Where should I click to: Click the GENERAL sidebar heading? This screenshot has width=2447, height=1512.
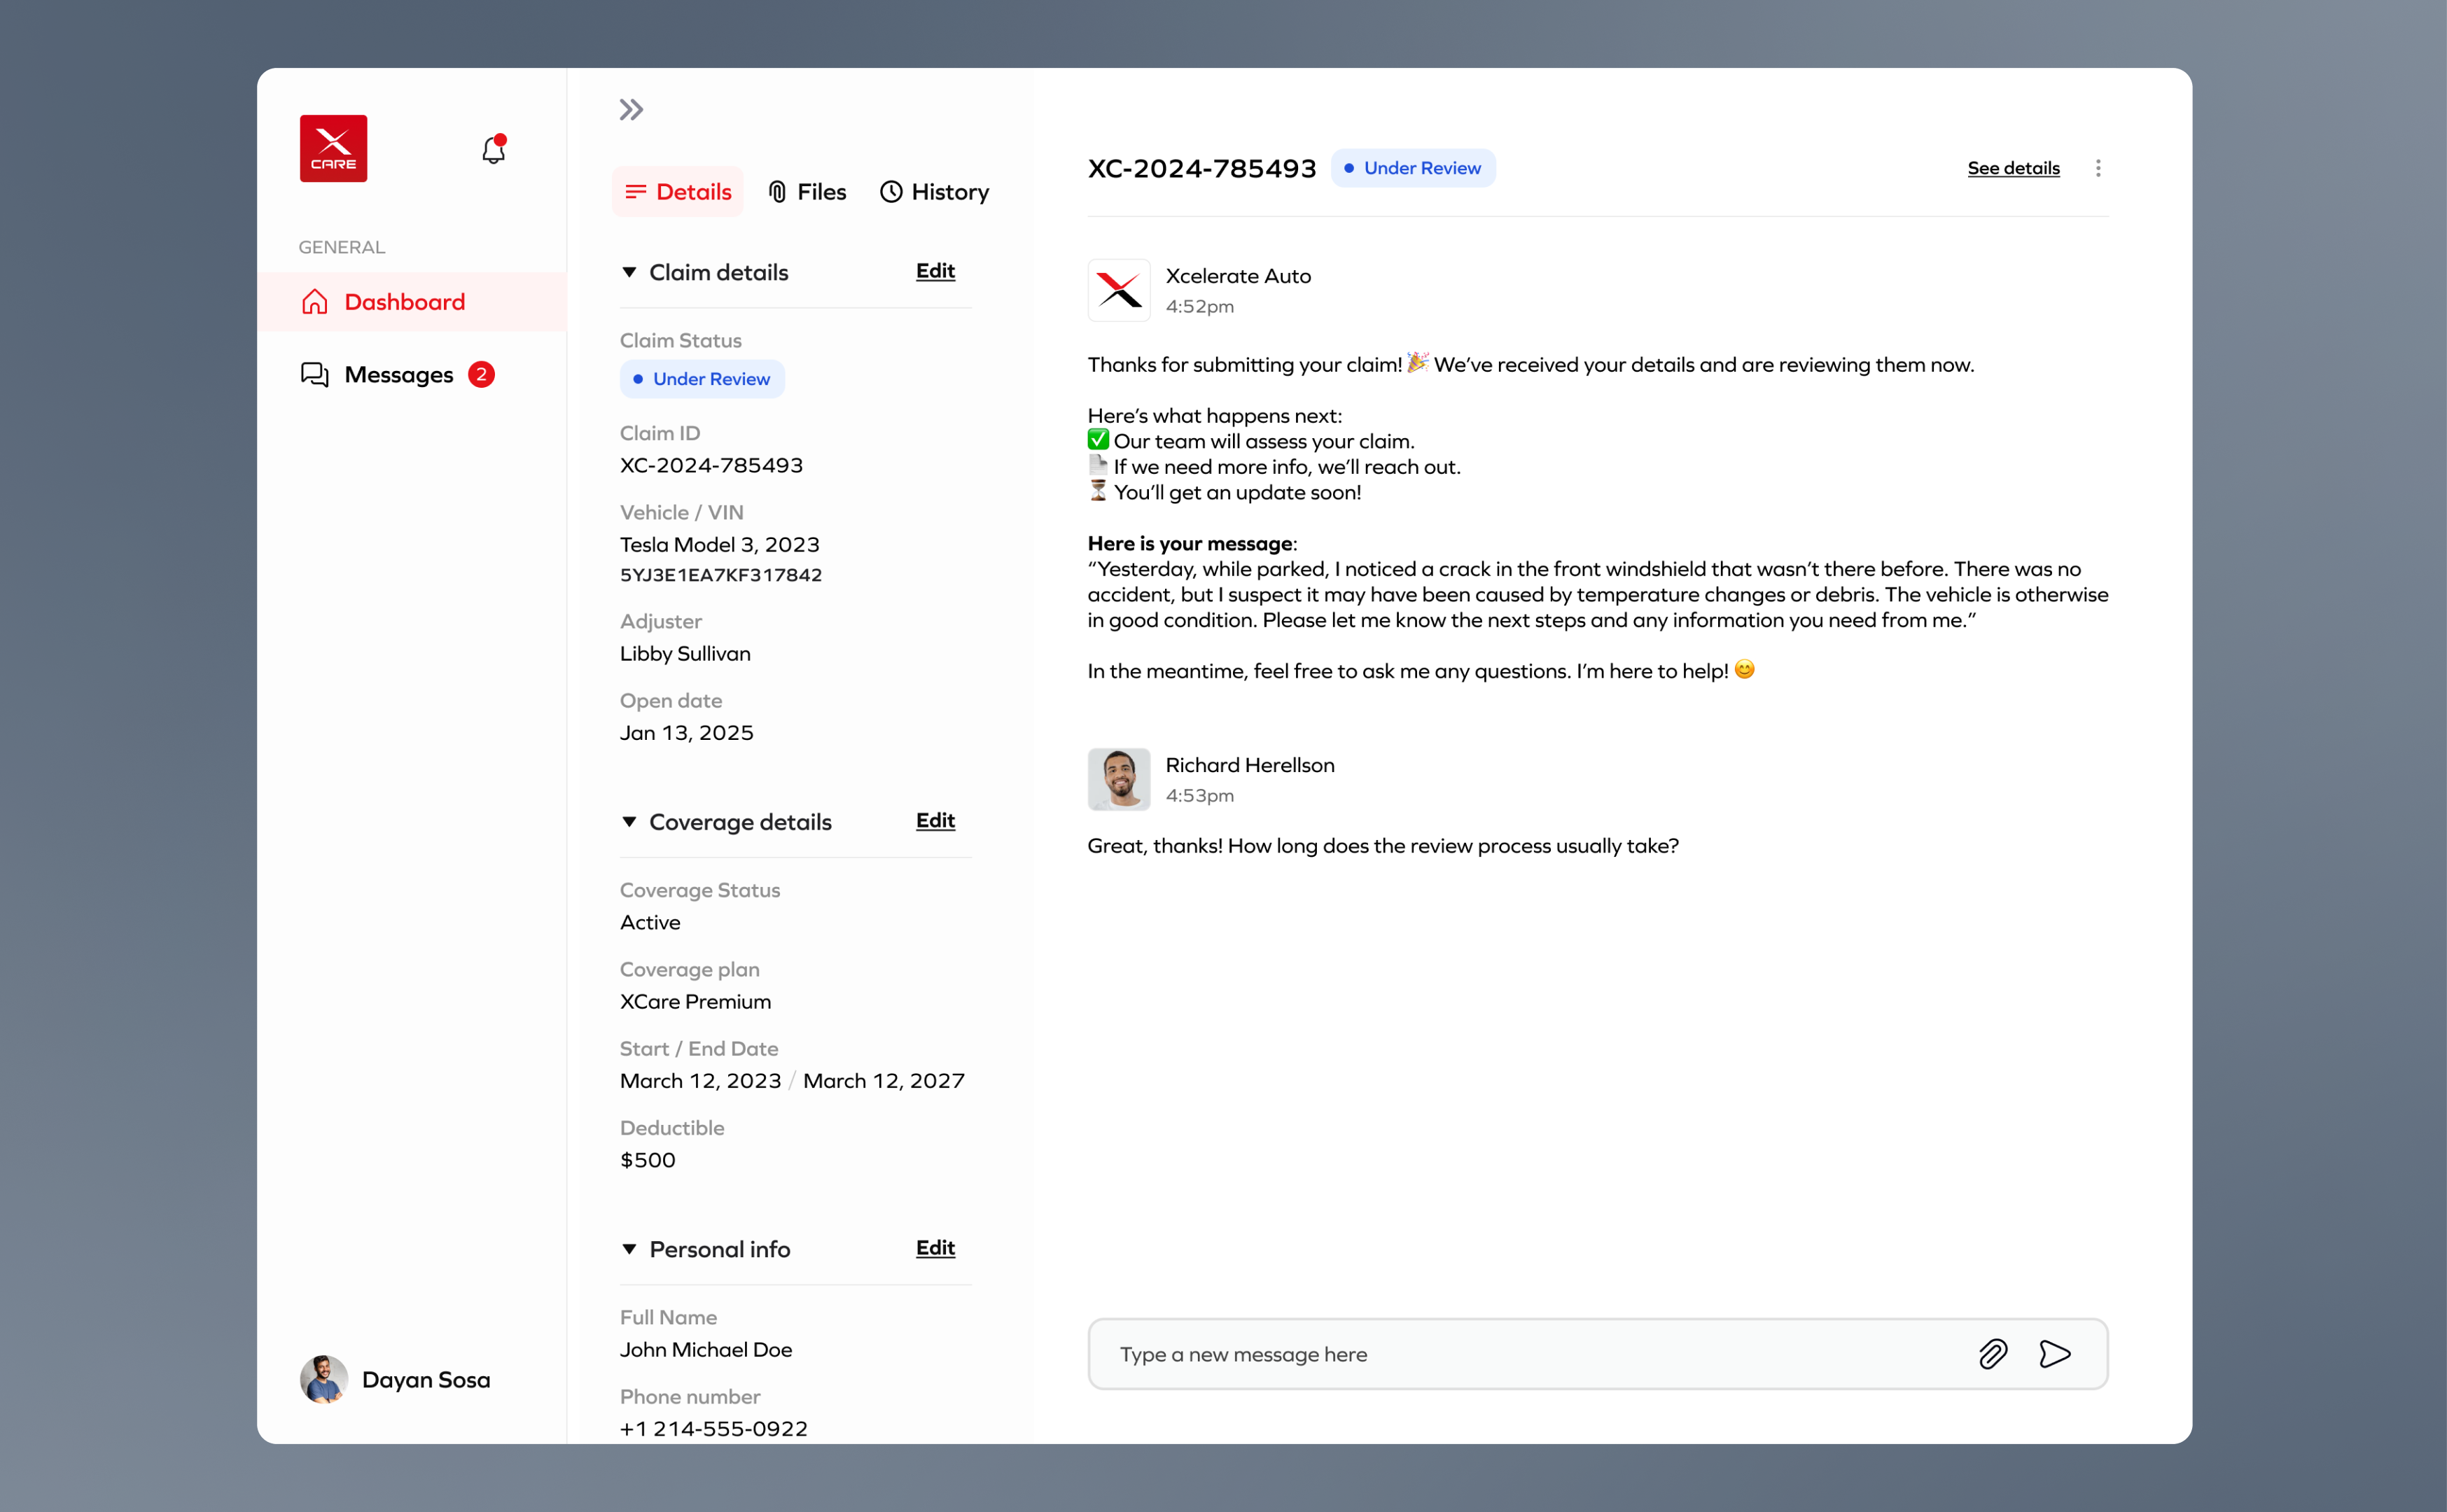341,247
